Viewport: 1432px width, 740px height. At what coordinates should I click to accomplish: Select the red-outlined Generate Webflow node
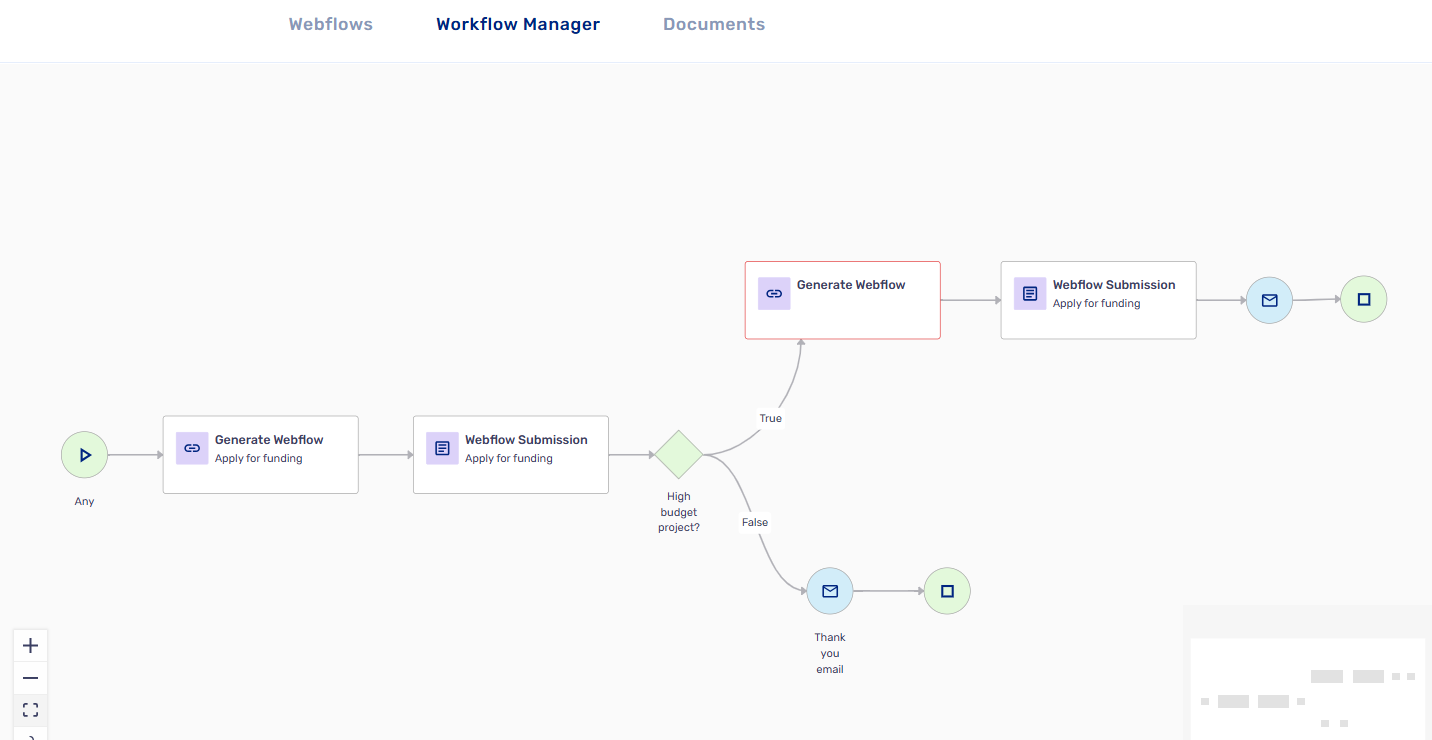[842, 300]
